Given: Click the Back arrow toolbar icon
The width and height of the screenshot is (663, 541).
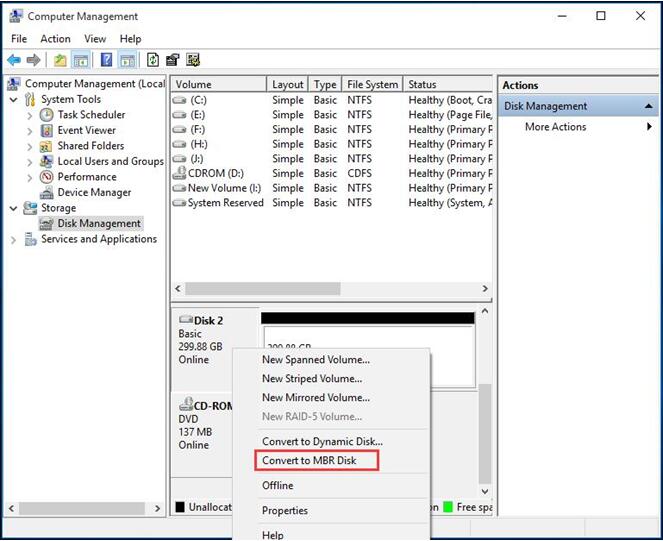Looking at the screenshot, I should click(x=14, y=60).
